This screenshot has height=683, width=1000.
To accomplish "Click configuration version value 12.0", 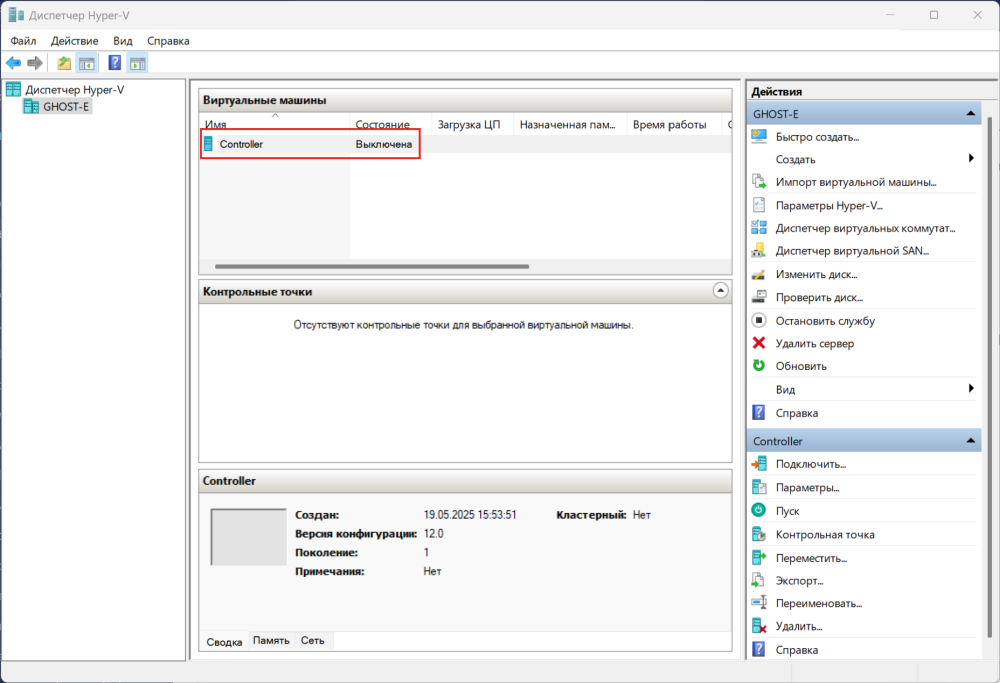I will click(x=434, y=534).
